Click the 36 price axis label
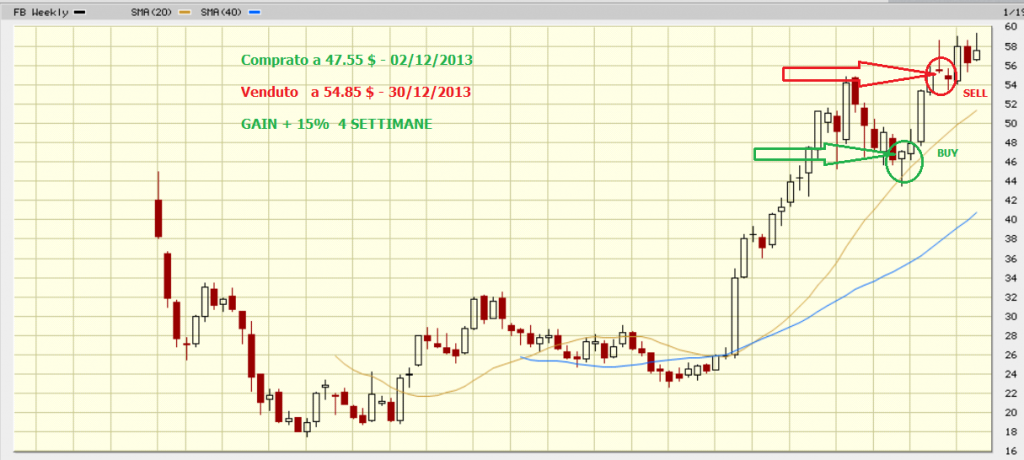The image size is (1024, 460). point(1012,259)
